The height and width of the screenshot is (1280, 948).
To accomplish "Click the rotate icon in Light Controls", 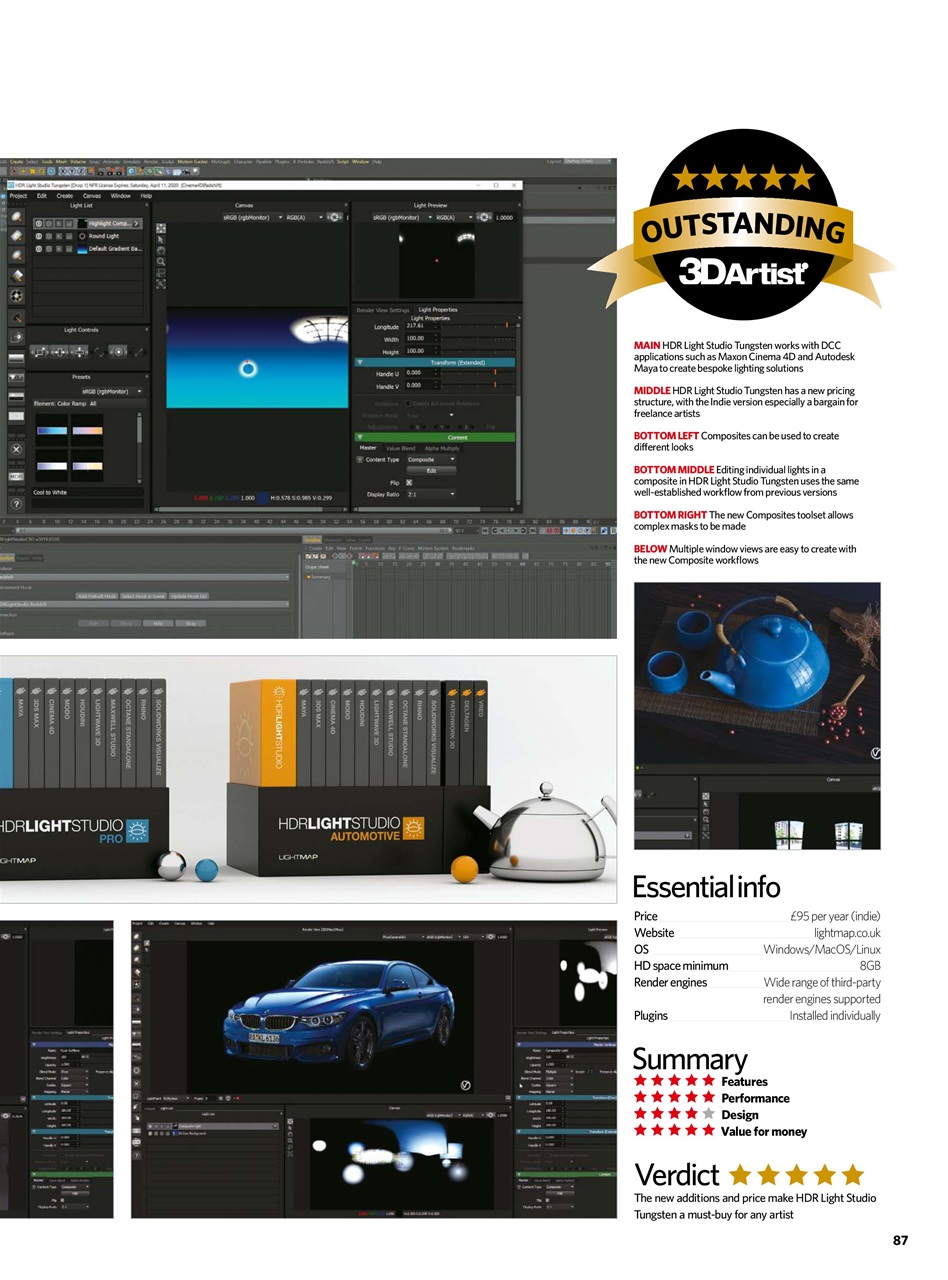I will coord(100,351).
